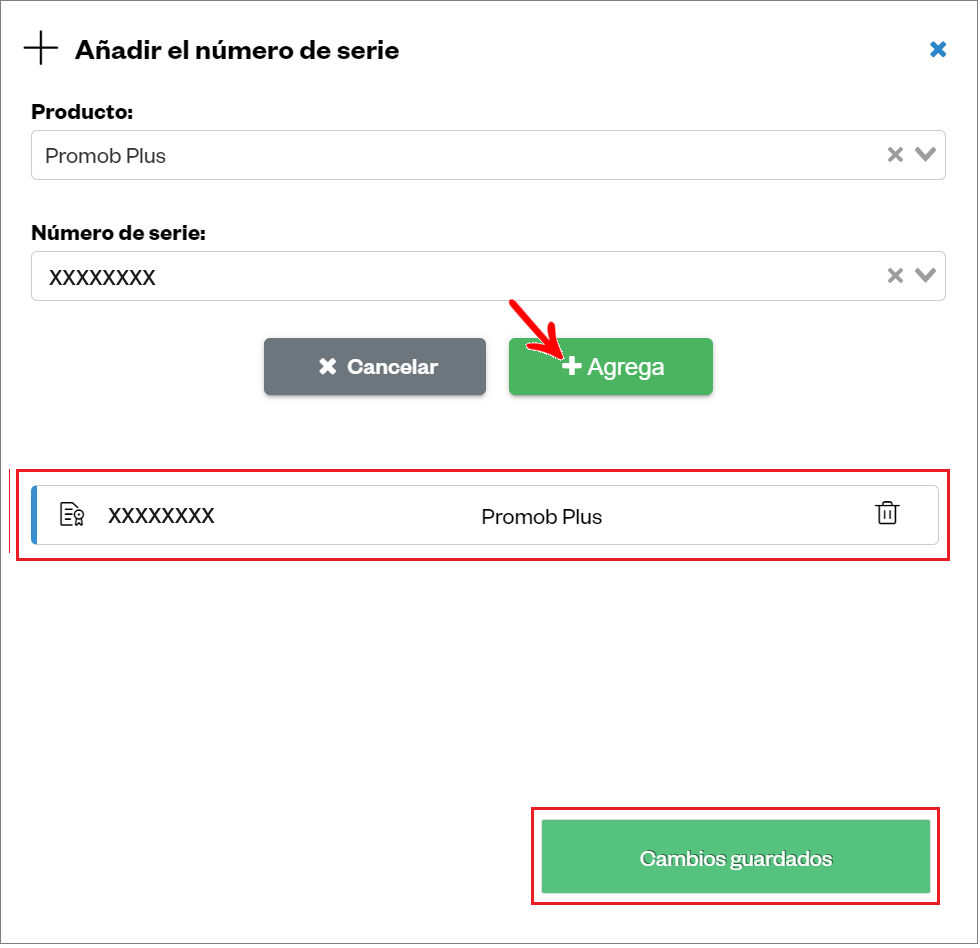Click the X icon on the Cancelar button

pyautogui.click(x=328, y=366)
